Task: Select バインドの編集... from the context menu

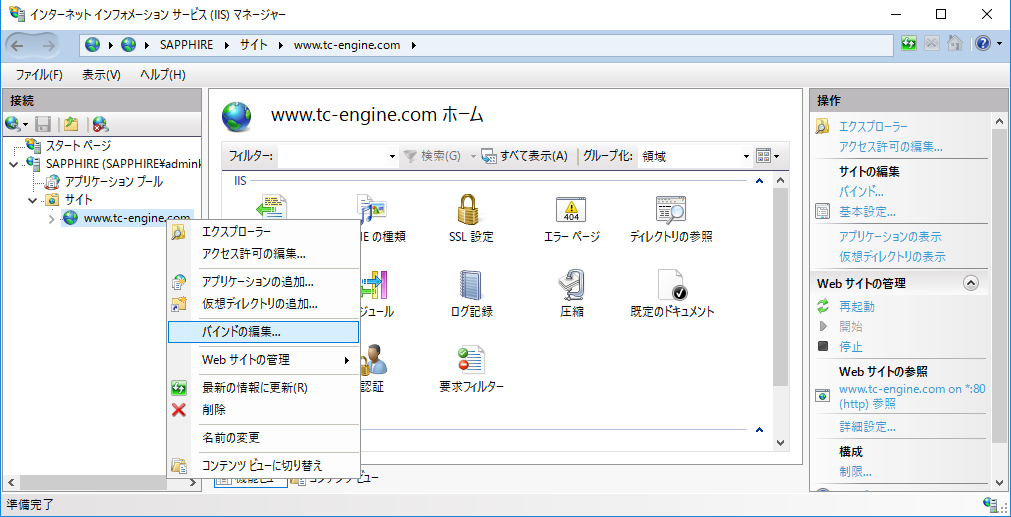Action: point(263,332)
